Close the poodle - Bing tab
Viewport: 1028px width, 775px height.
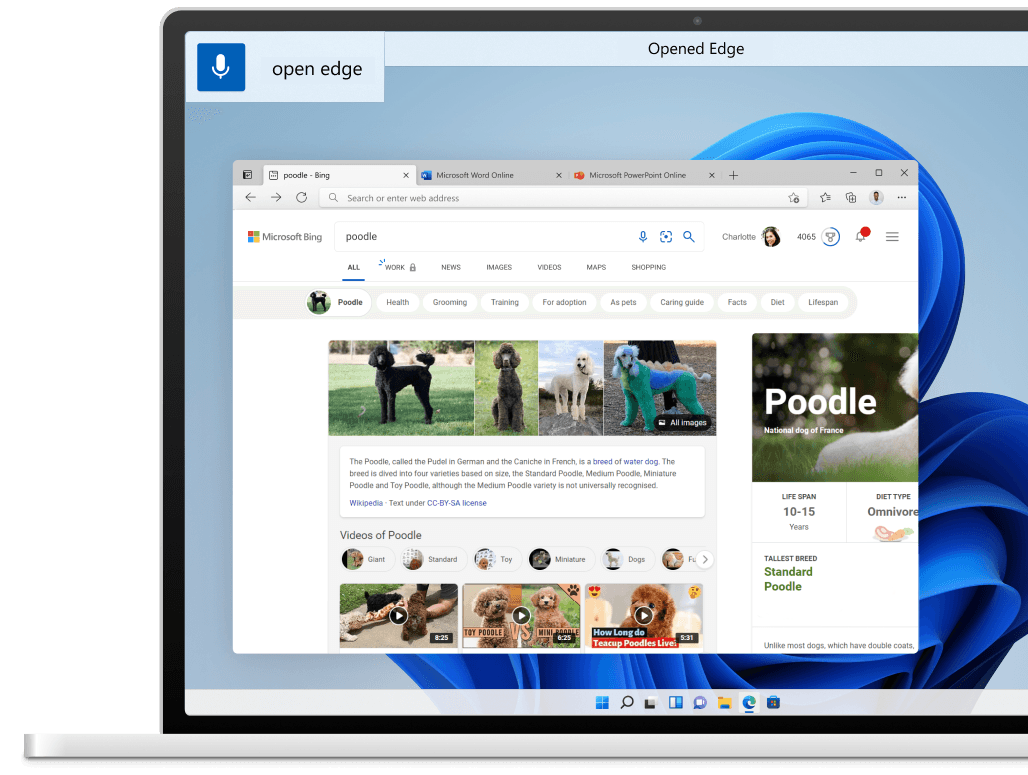point(406,175)
